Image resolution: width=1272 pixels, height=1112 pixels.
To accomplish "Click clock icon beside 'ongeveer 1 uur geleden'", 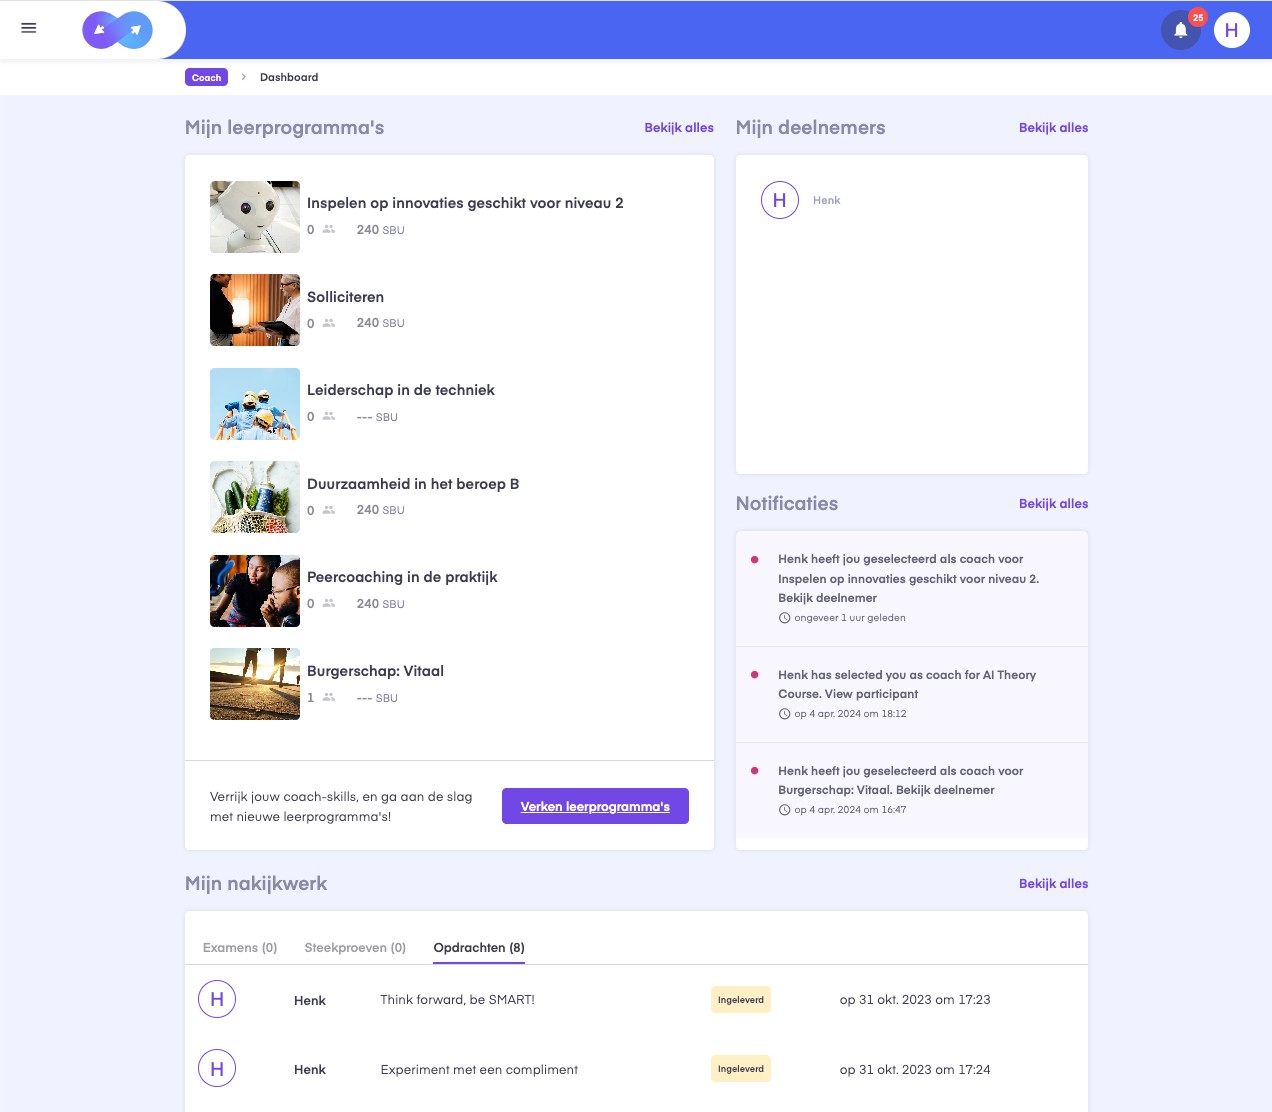I will pyautogui.click(x=784, y=618).
